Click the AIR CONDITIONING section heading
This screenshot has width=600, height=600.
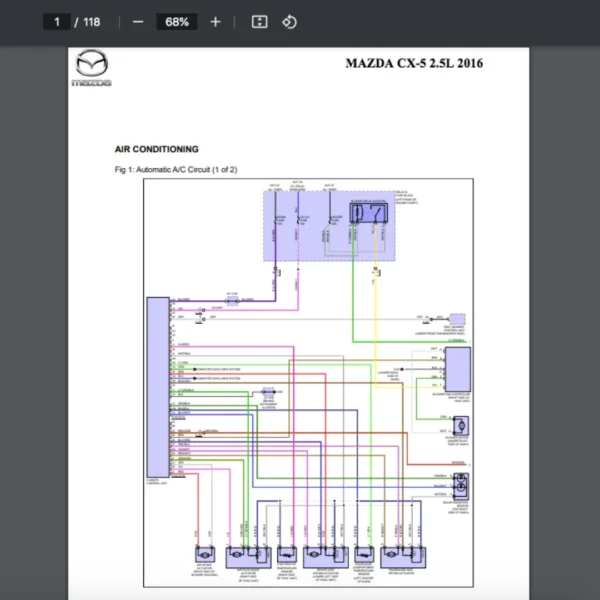[157, 149]
